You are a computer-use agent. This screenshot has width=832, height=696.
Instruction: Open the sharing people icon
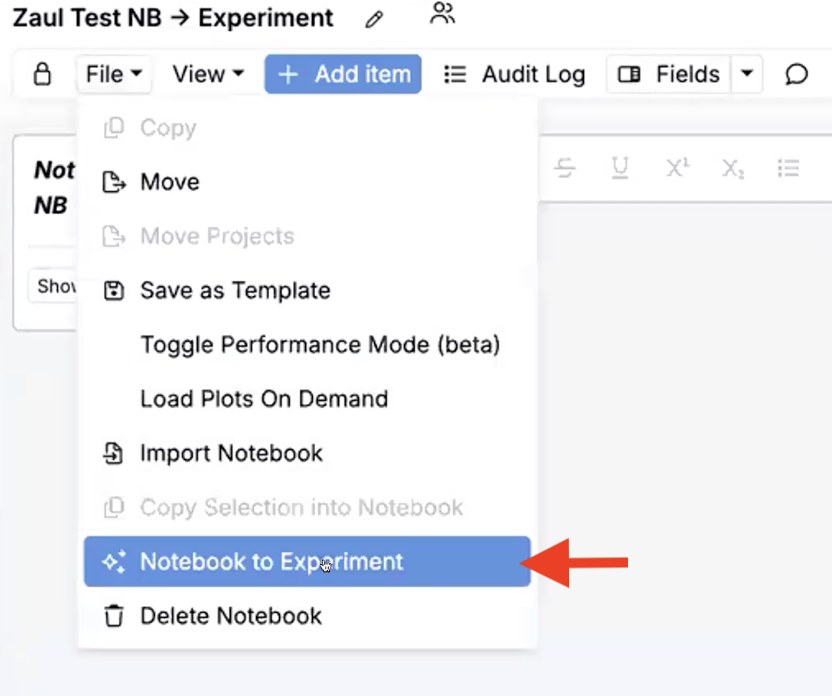[x=443, y=13]
